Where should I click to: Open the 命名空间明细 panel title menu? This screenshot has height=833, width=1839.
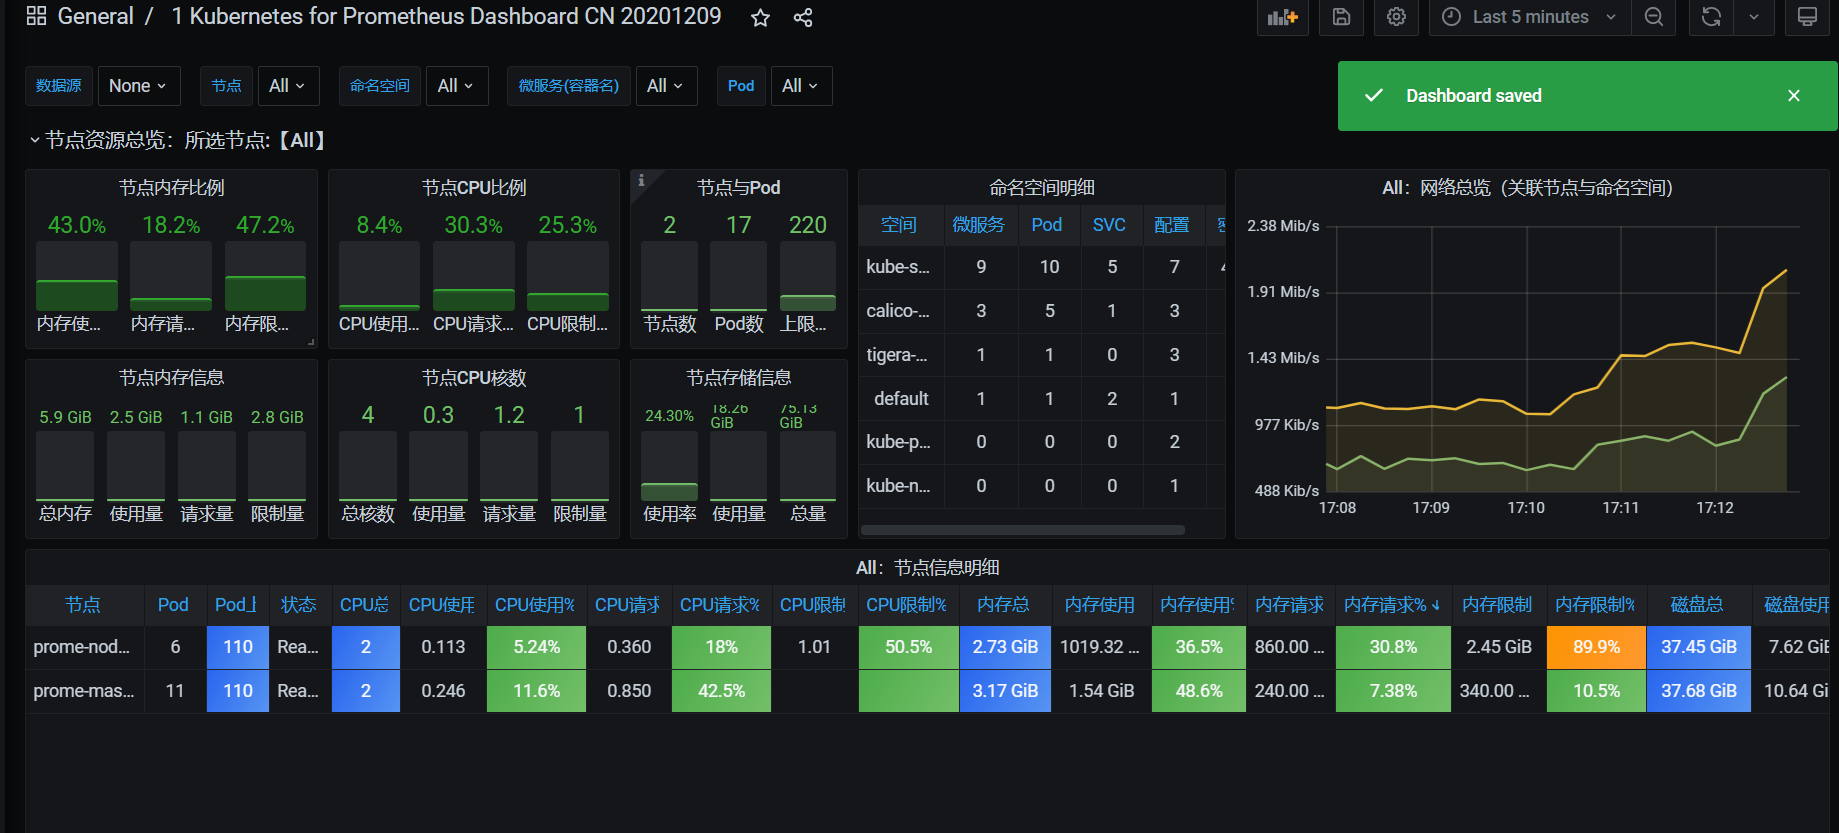[1042, 187]
